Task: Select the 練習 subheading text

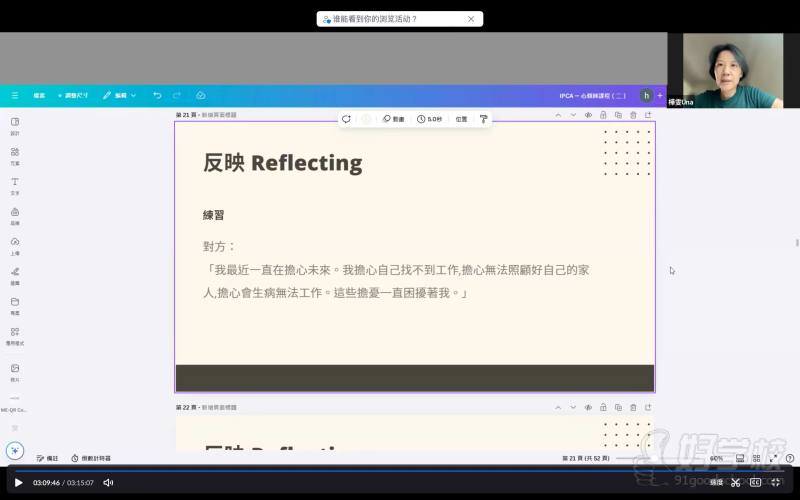Action: click(x=213, y=215)
